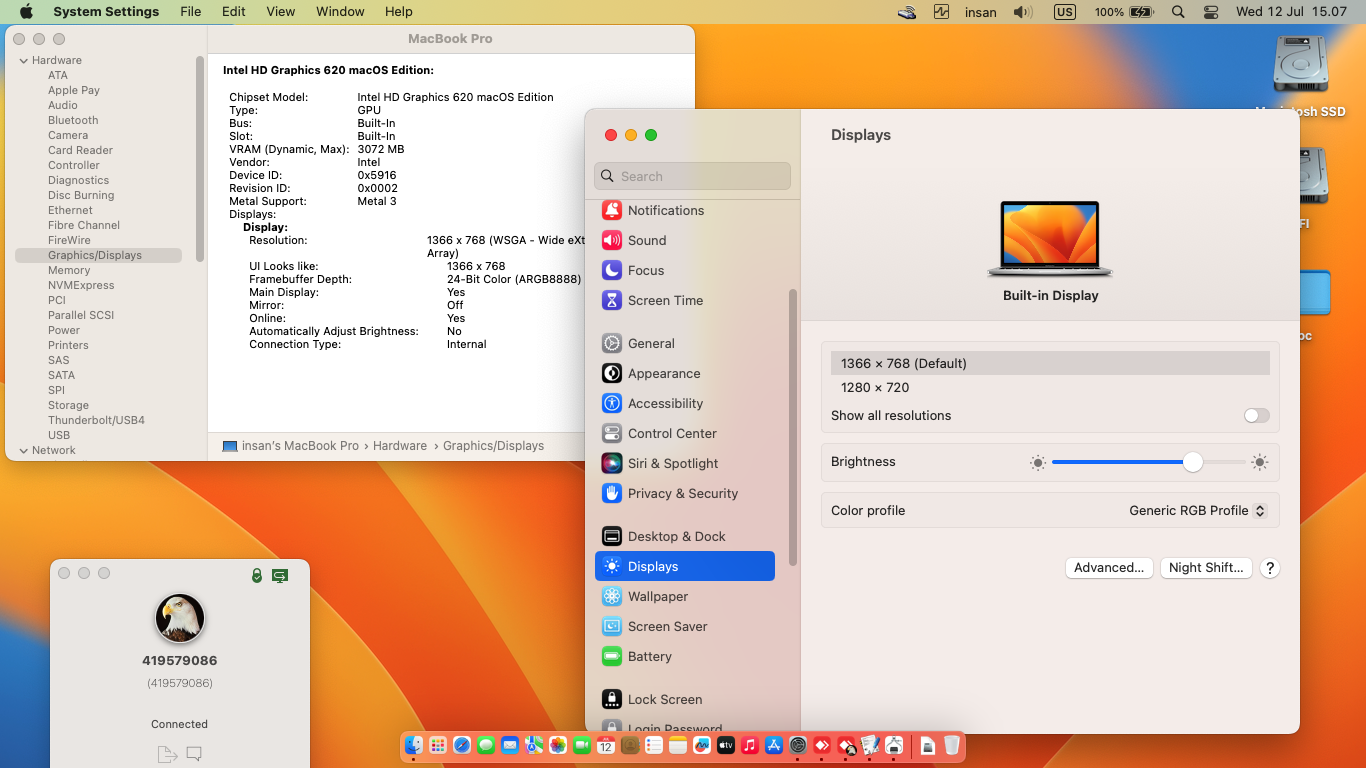Click the AnyDesk eagle profile picture
The height and width of the screenshot is (768, 1366).
pyautogui.click(x=180, y=618)
